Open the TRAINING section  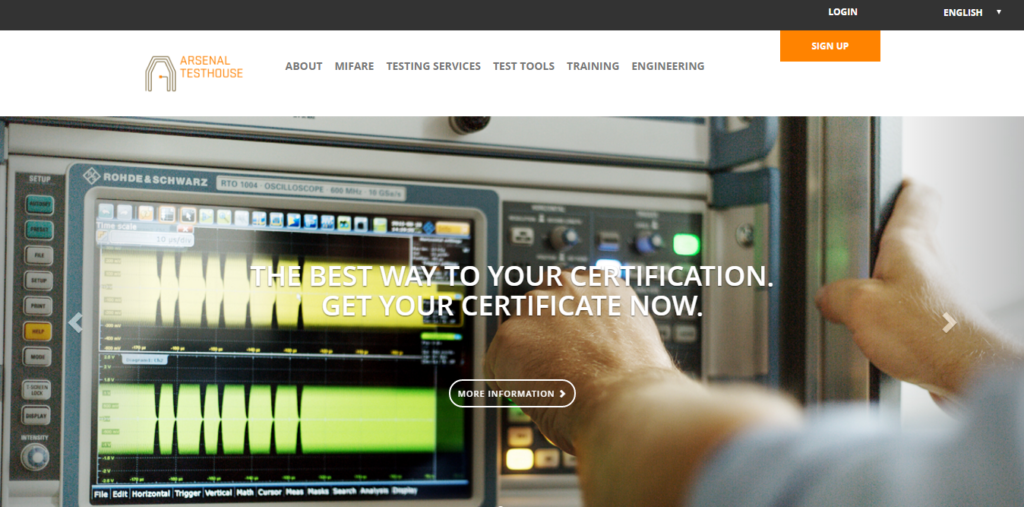(x=592, y=66)
